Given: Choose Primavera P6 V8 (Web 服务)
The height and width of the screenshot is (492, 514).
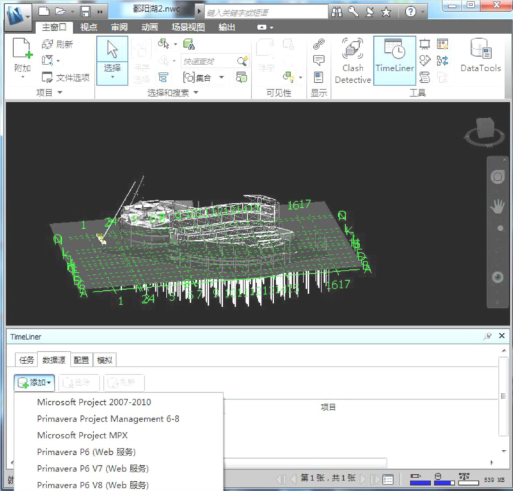Looking at the screenshot, I should point(93,485).
